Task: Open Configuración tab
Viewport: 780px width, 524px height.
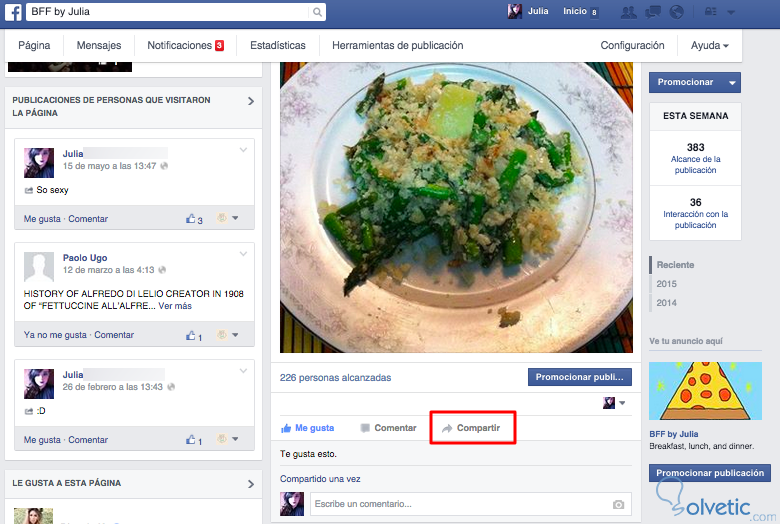Action: (632, 45)
